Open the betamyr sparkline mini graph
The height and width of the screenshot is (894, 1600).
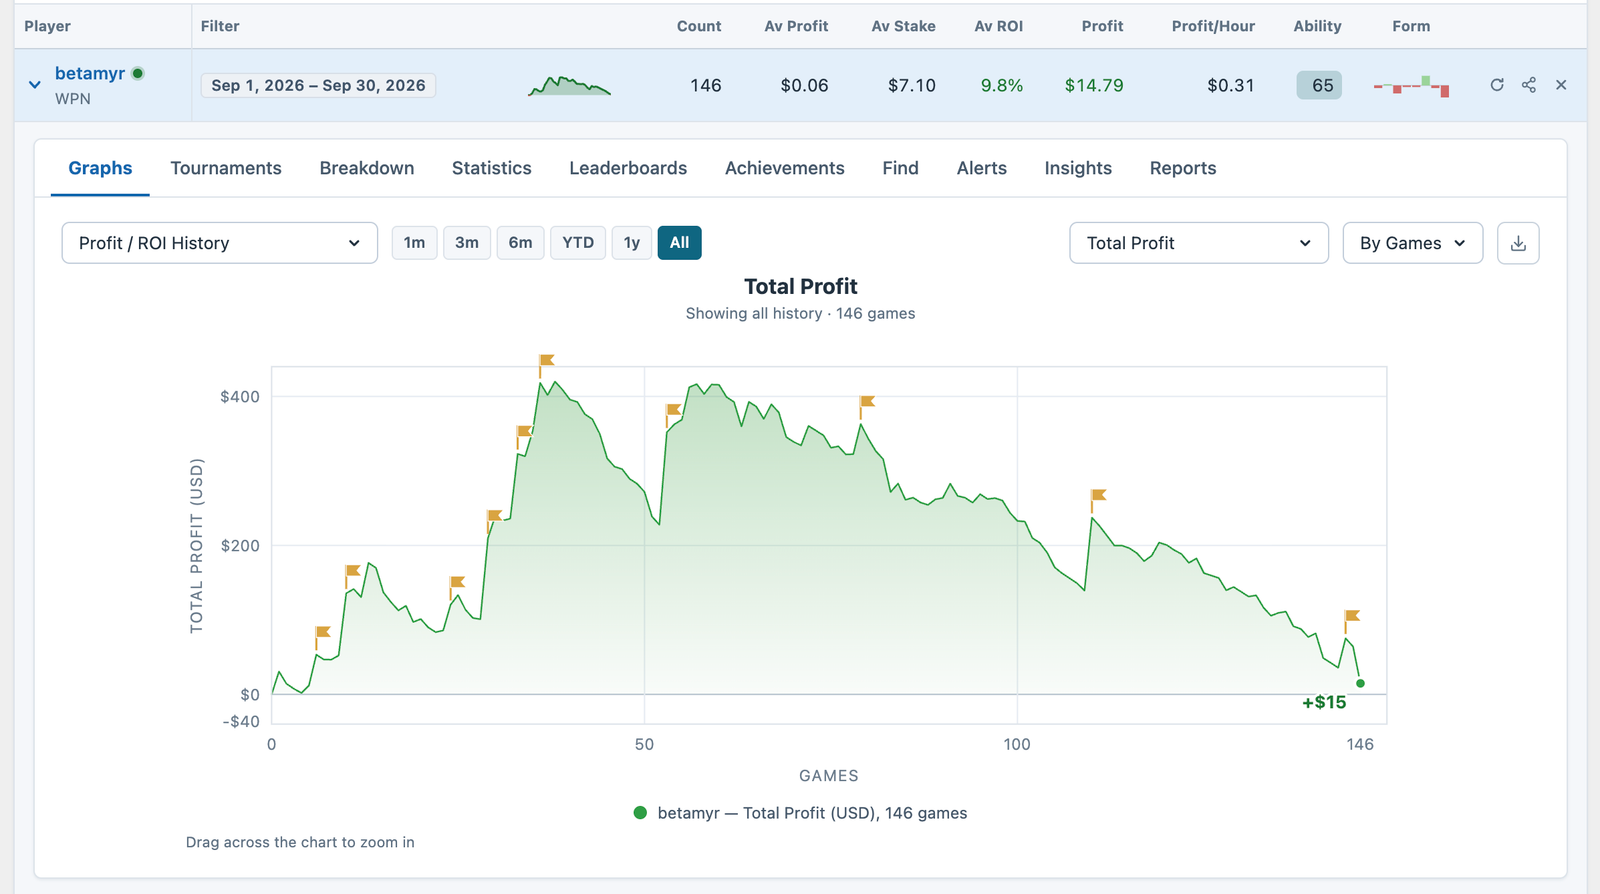point(569,85)
